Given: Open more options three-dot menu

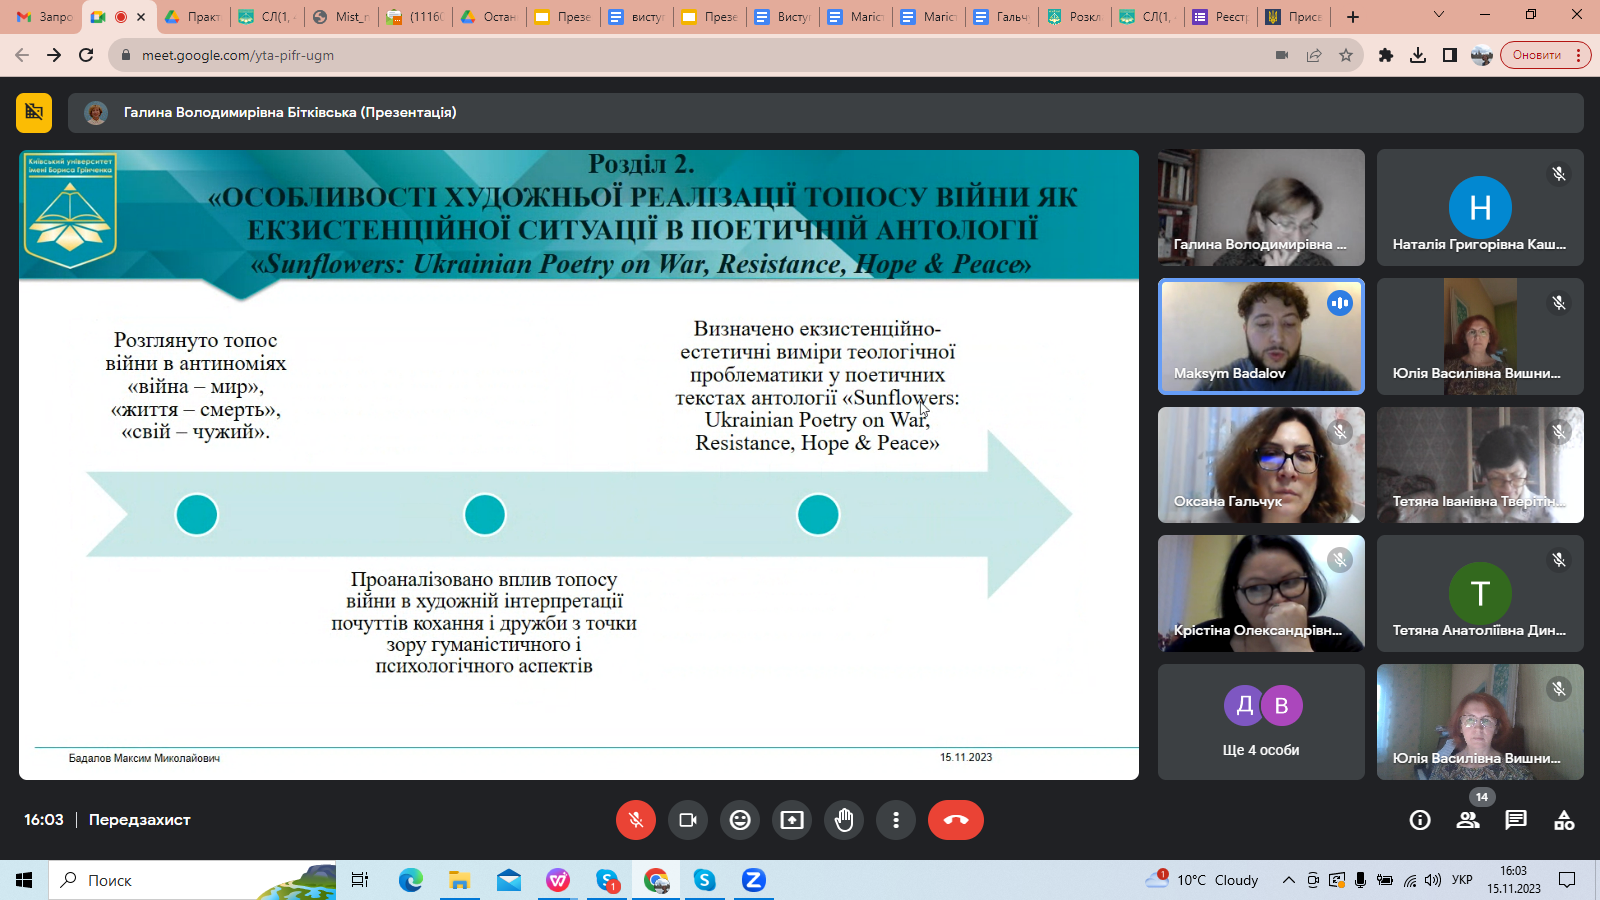Looking at the screenshot, I should click(x=896, y=820).
